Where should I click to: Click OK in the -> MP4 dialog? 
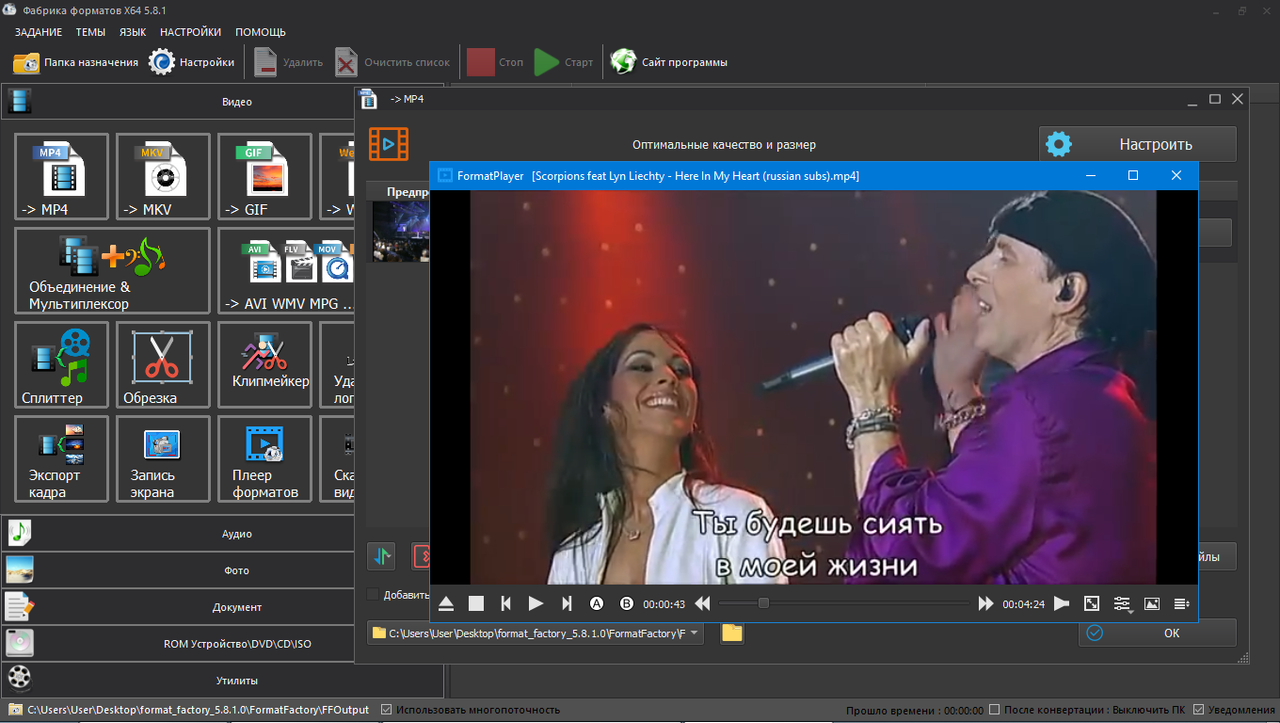(x=1157, y=633)
